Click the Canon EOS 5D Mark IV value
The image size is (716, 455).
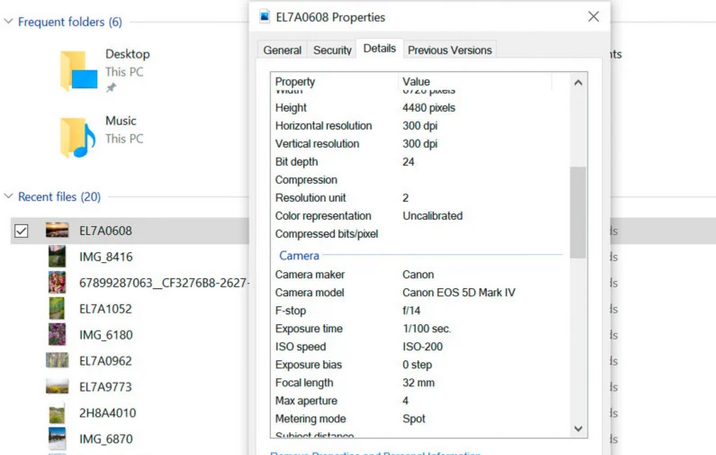(458, 292)
